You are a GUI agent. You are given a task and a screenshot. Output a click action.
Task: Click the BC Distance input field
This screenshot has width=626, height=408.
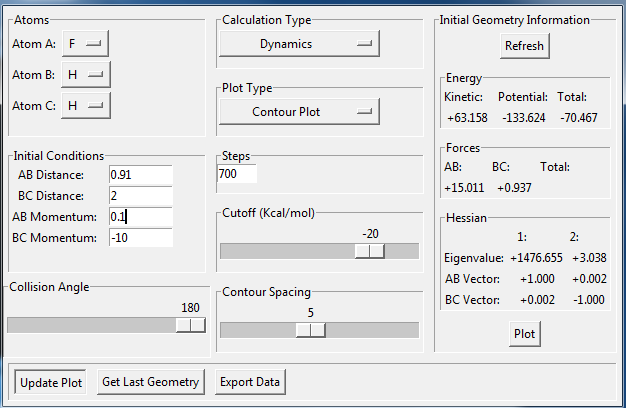tap(141, 196)
